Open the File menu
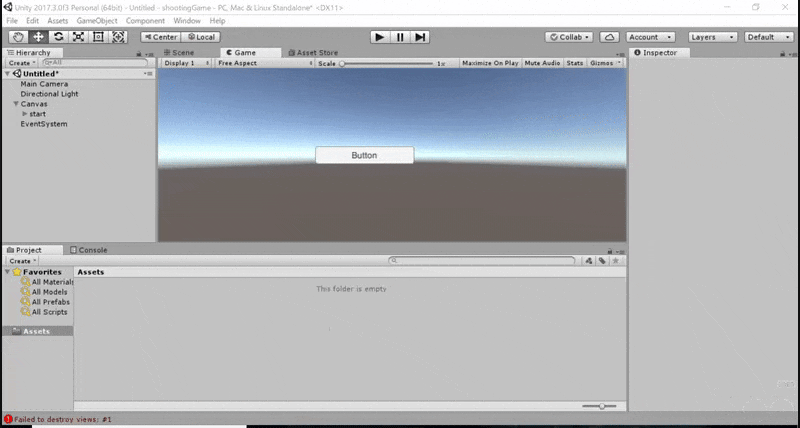 pos(12,21)
